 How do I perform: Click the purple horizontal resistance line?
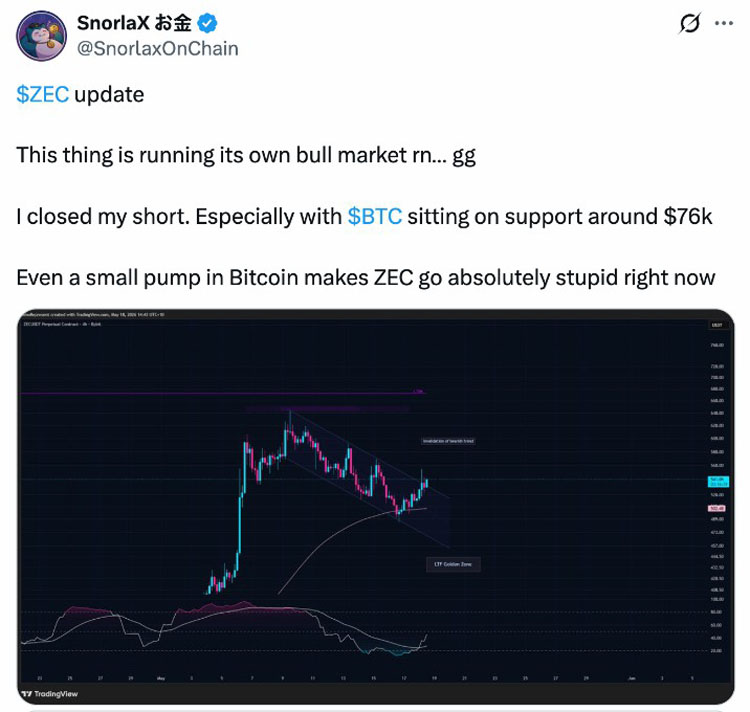click(220, 393)
